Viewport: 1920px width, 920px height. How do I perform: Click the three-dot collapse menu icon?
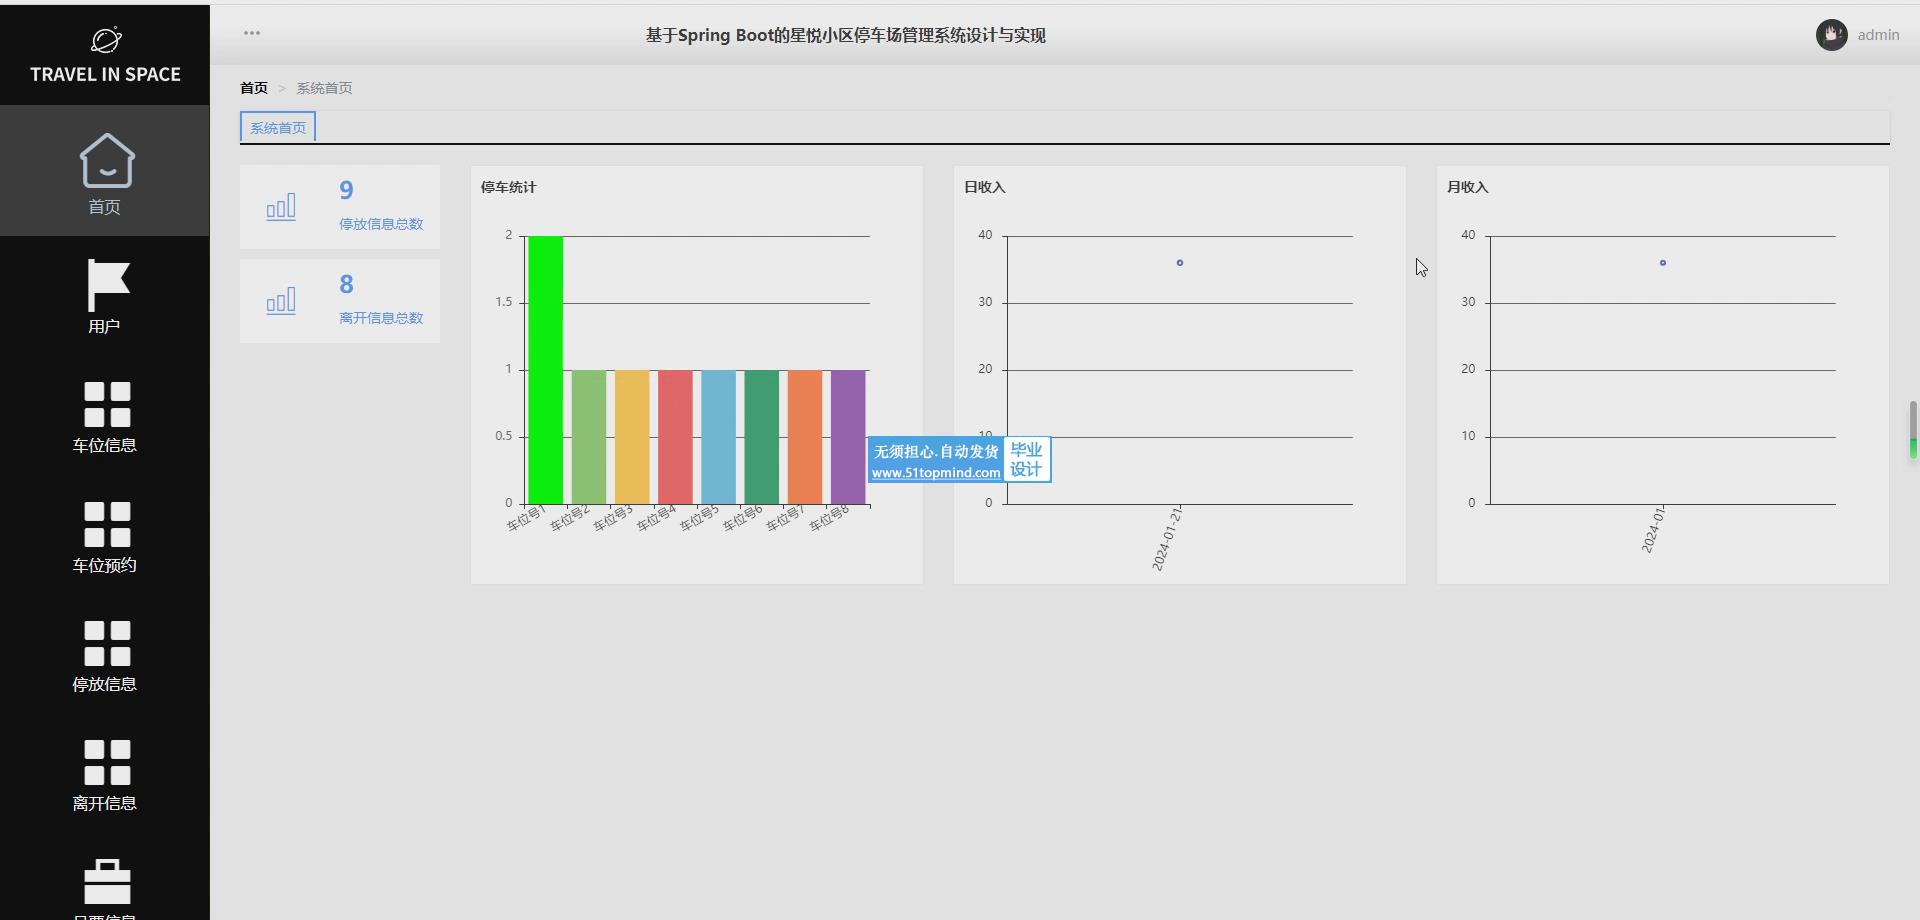(x=252, y=33)
